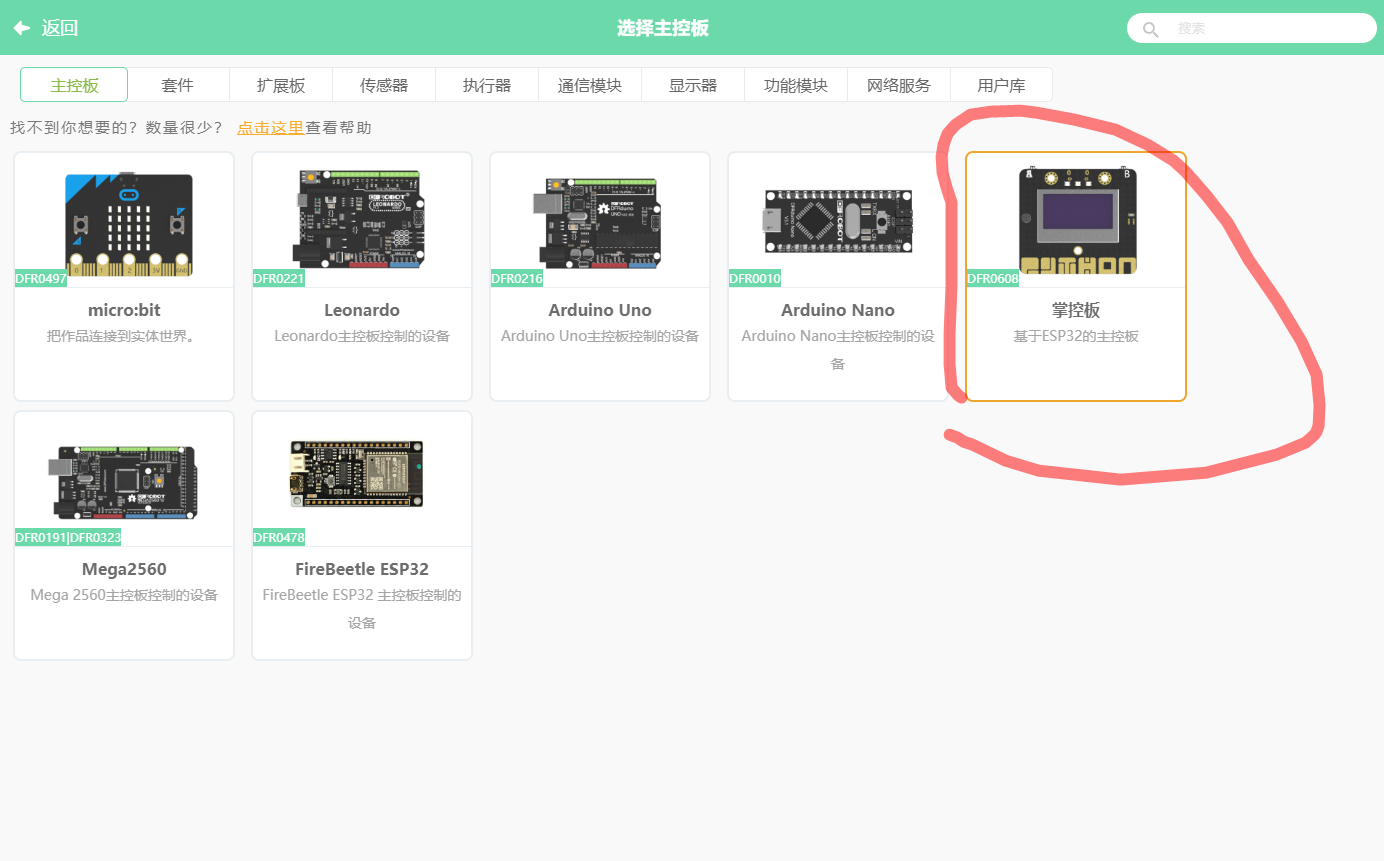Click the DFR0216 product tag

[x=517, y=278]
